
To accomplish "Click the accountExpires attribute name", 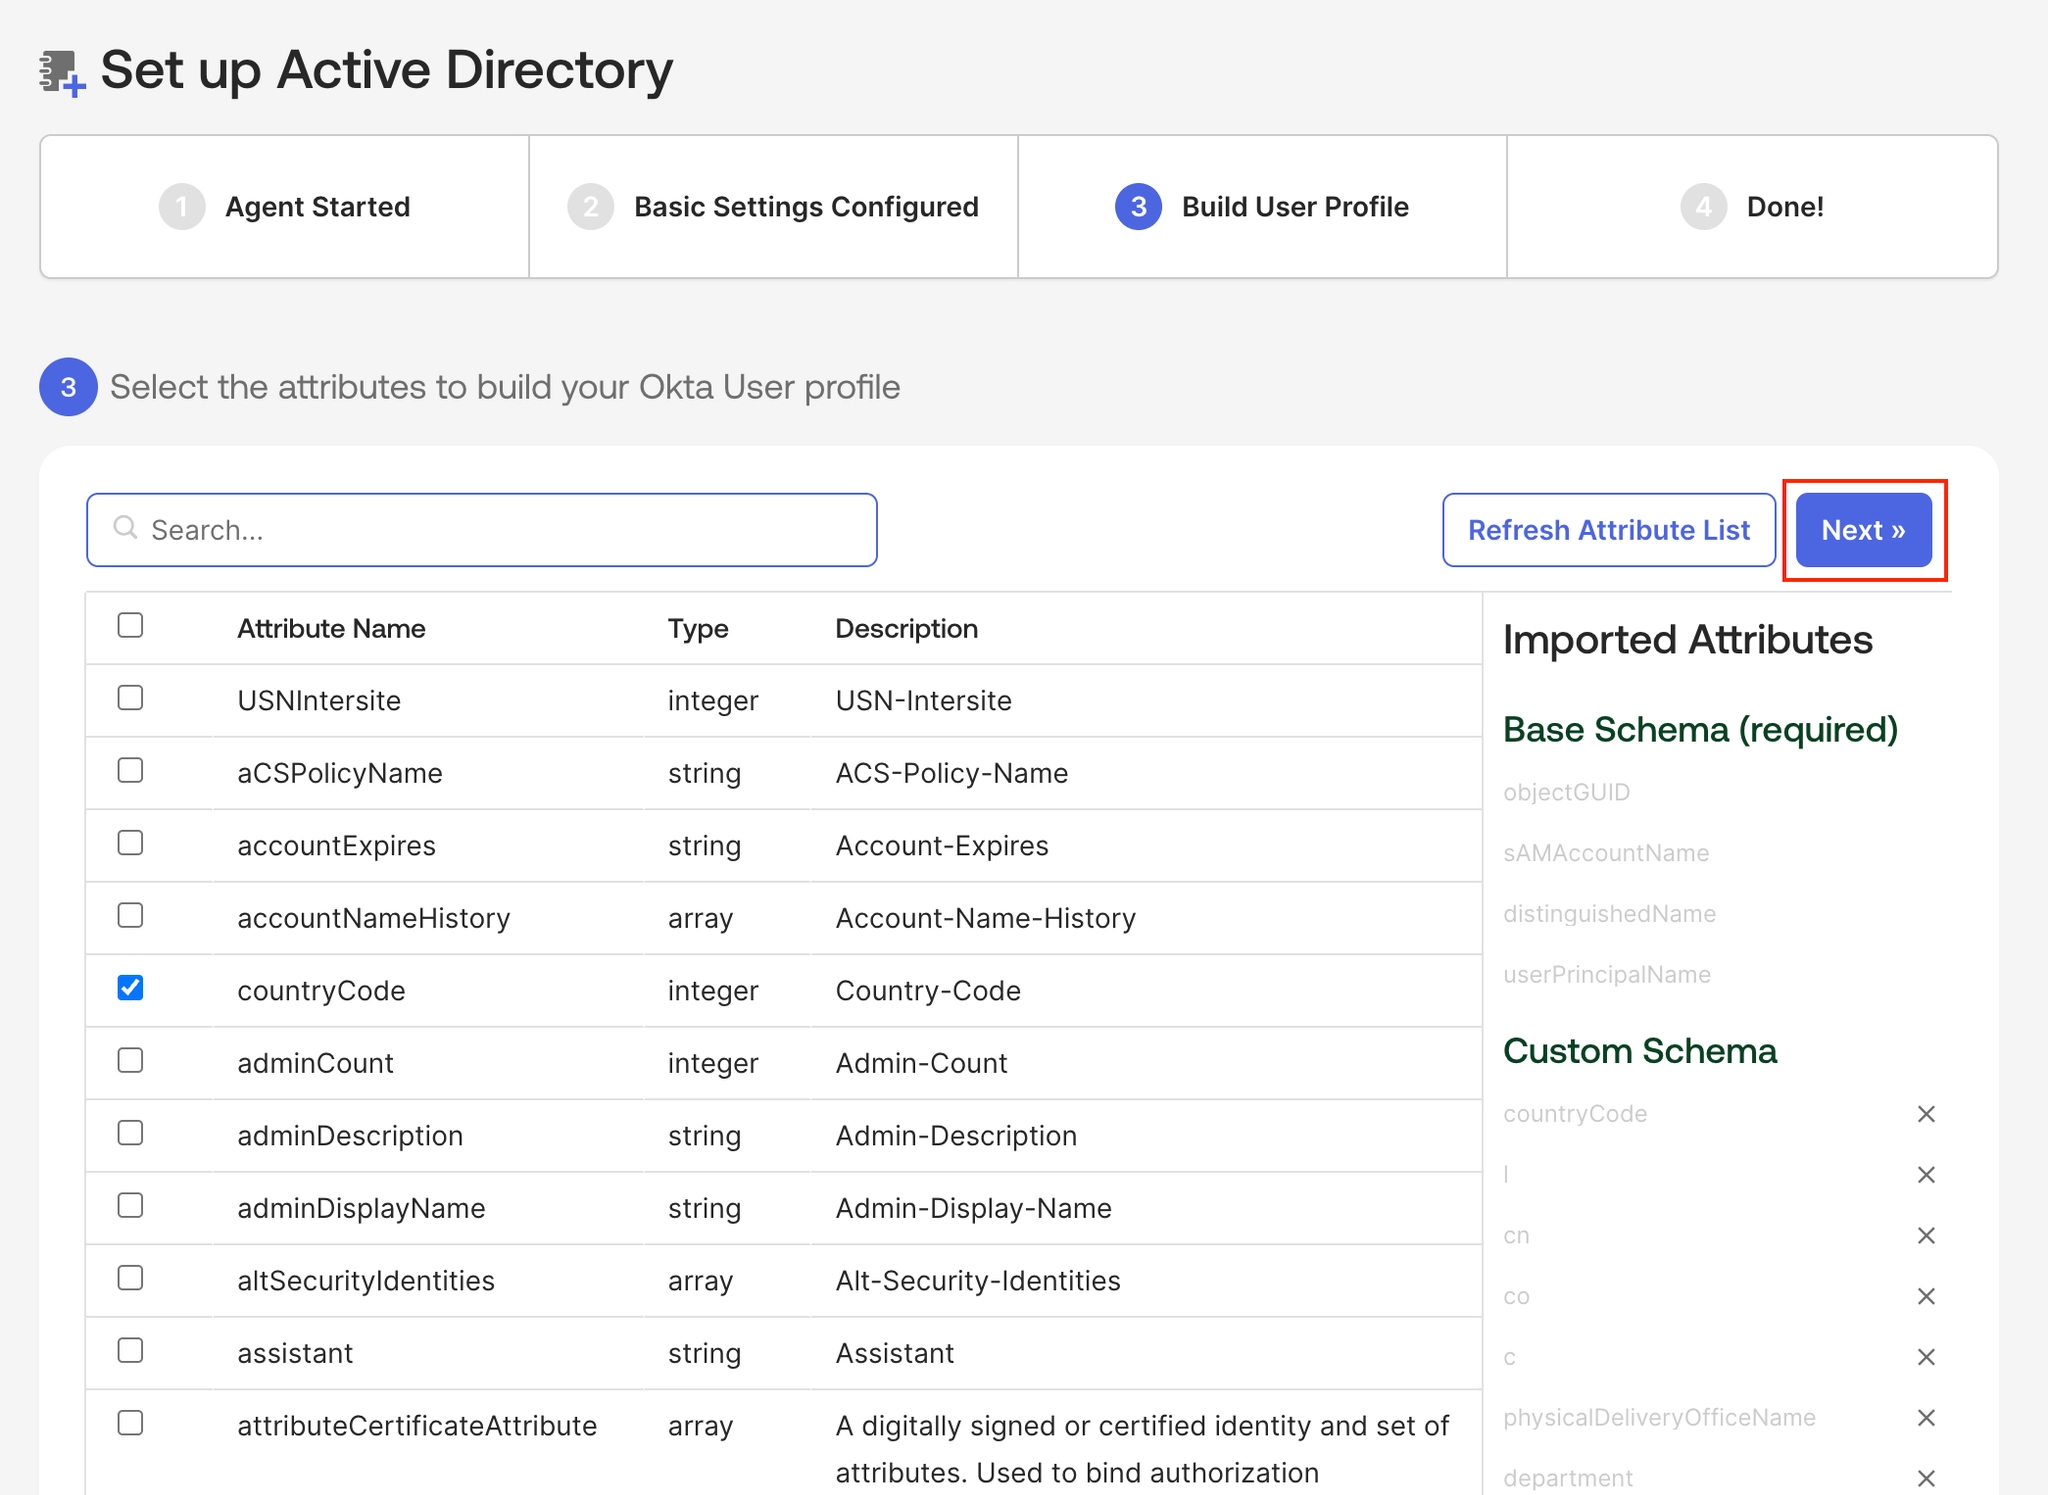I will tap(336, 846).
